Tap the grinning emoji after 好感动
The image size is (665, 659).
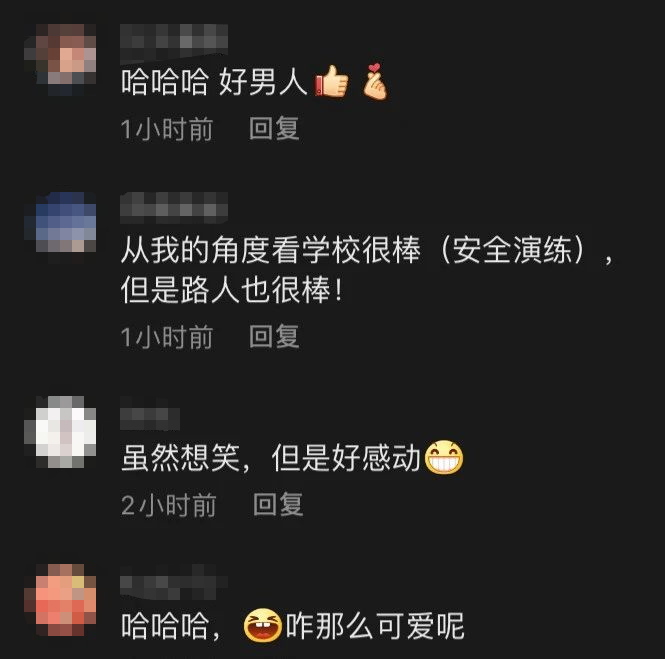pos(444,457)
